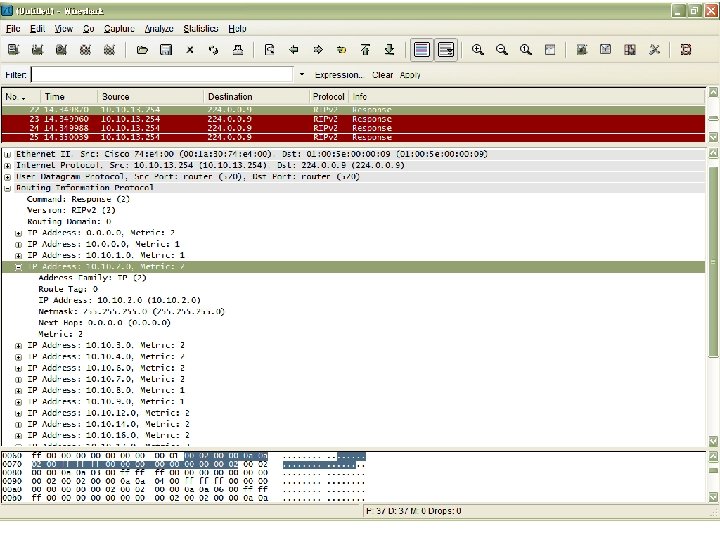Image resolution: width=720 pixels, height=540 pixels.
Task: Go forward in packet history arrow
Action: (318, 50)
